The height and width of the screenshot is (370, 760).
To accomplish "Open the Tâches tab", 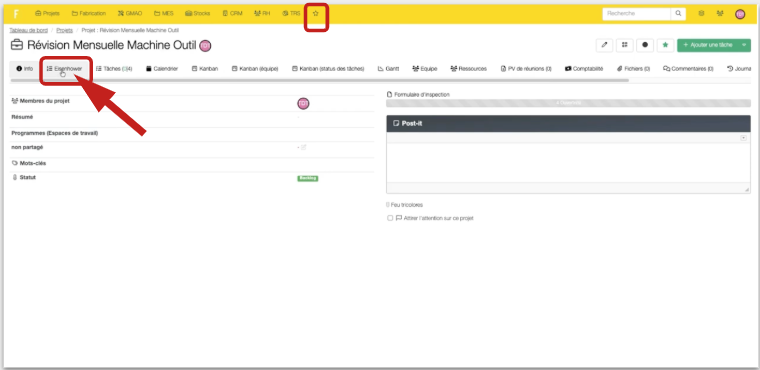I will click(114, 69).
